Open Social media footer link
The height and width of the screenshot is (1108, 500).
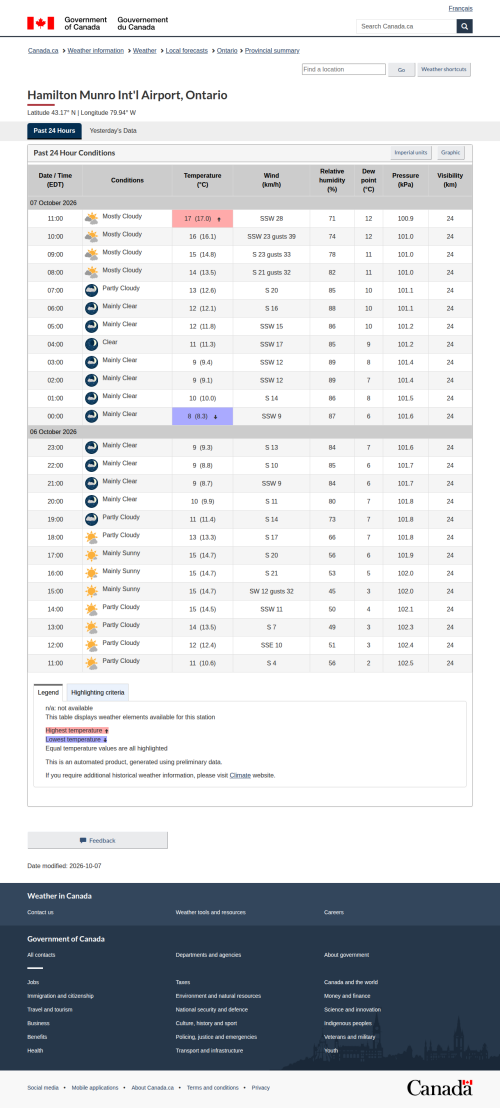pos(43,1088)
